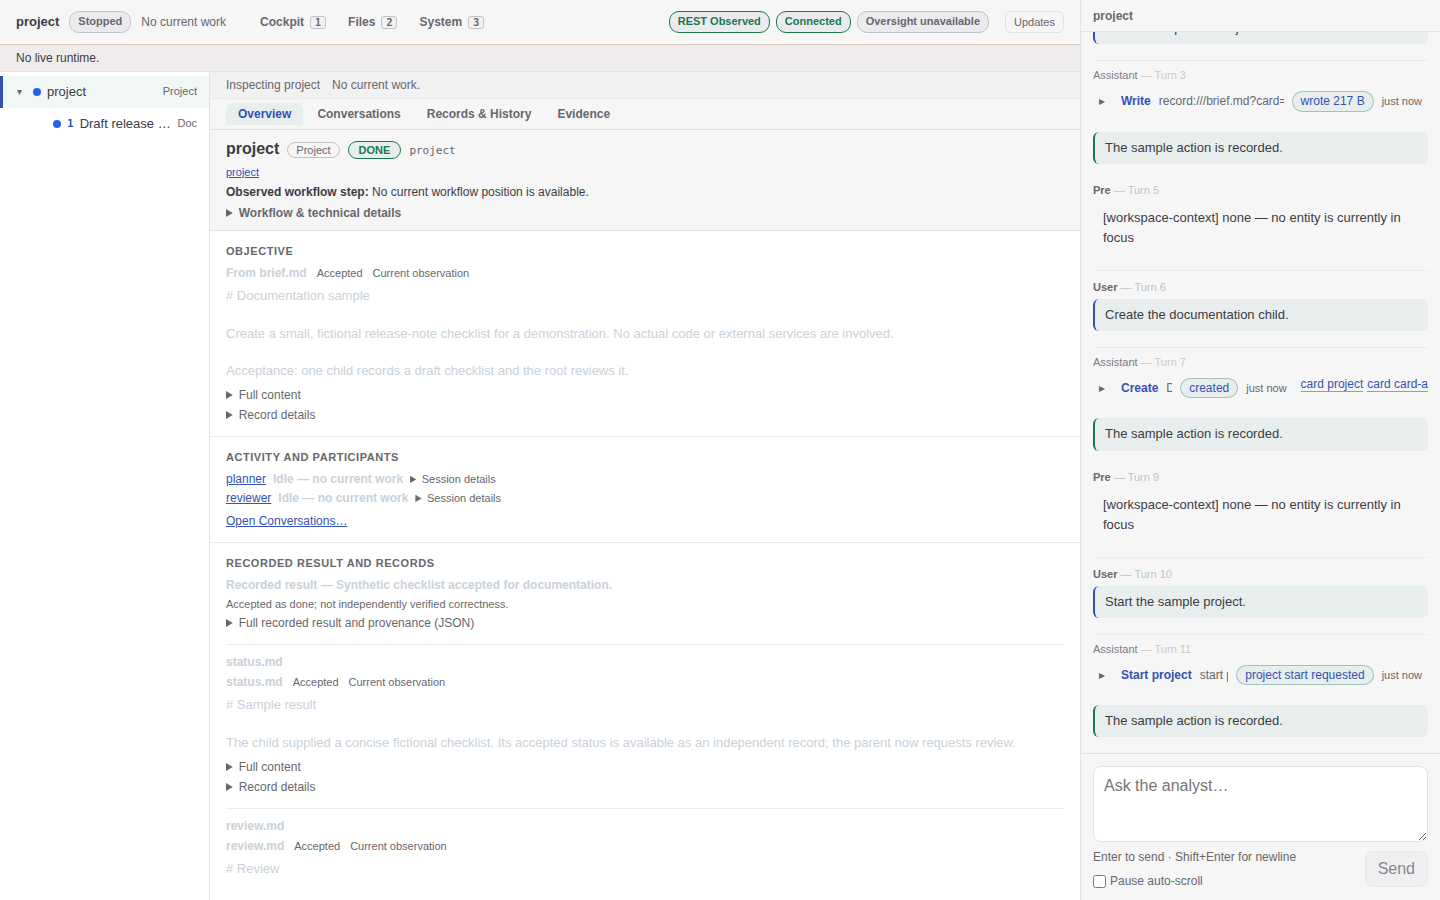Open the Records & History tab
Viewport: 1440px width, 900px height.
(x=479, y=114)
